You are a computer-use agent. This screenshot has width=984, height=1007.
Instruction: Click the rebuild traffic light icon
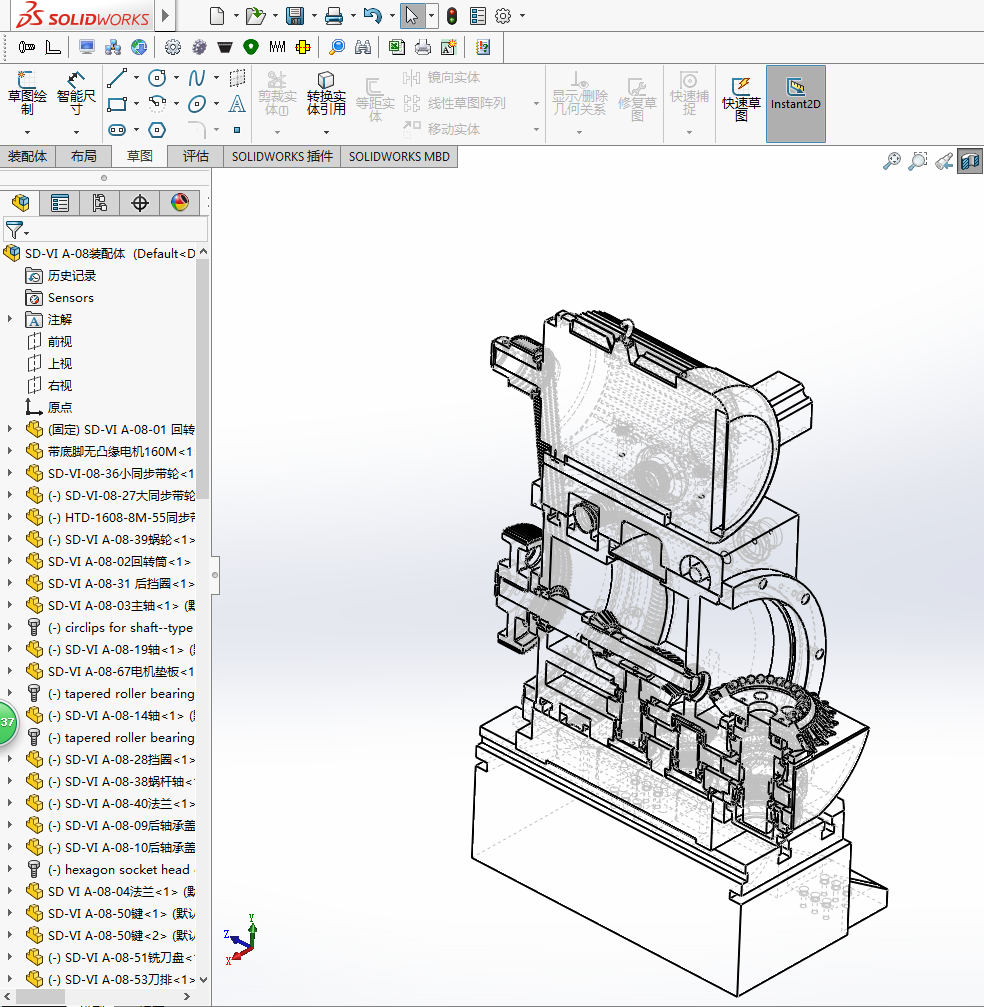pos(452,16)
